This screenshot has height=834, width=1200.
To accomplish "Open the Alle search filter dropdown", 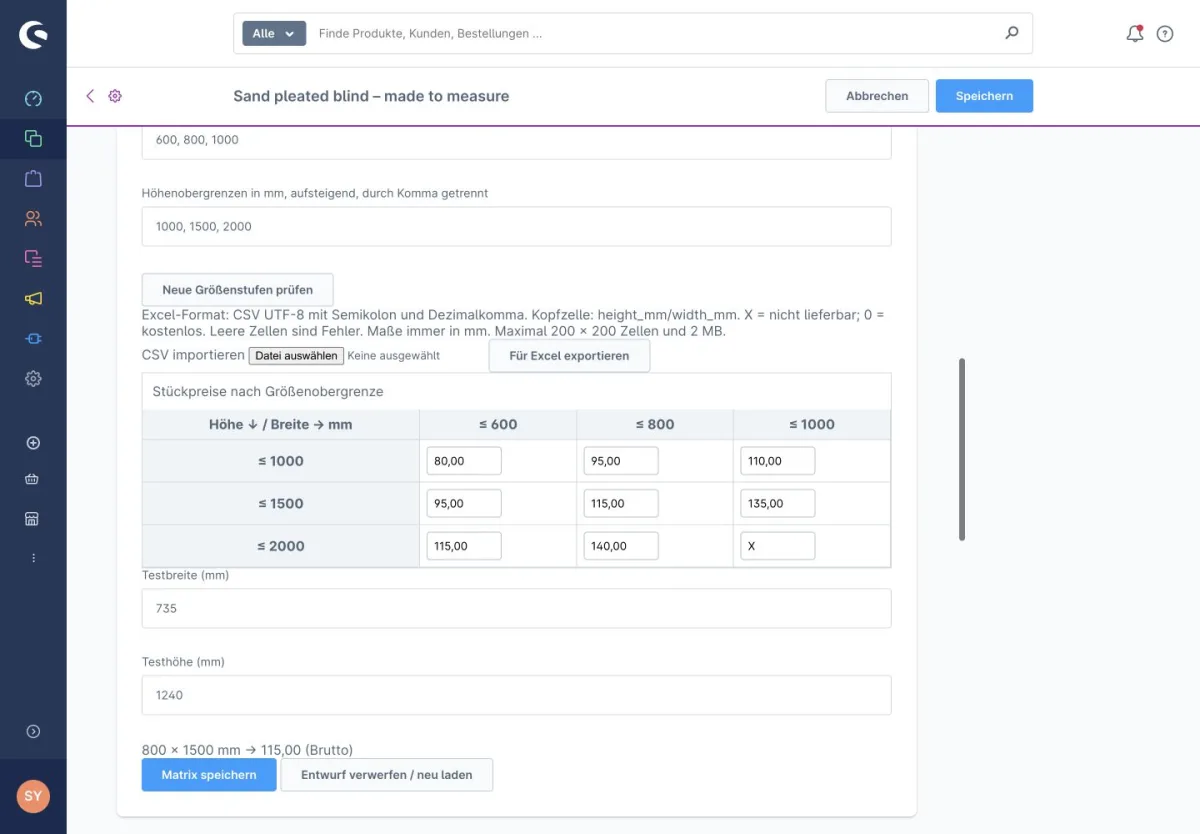I will 274,33.
